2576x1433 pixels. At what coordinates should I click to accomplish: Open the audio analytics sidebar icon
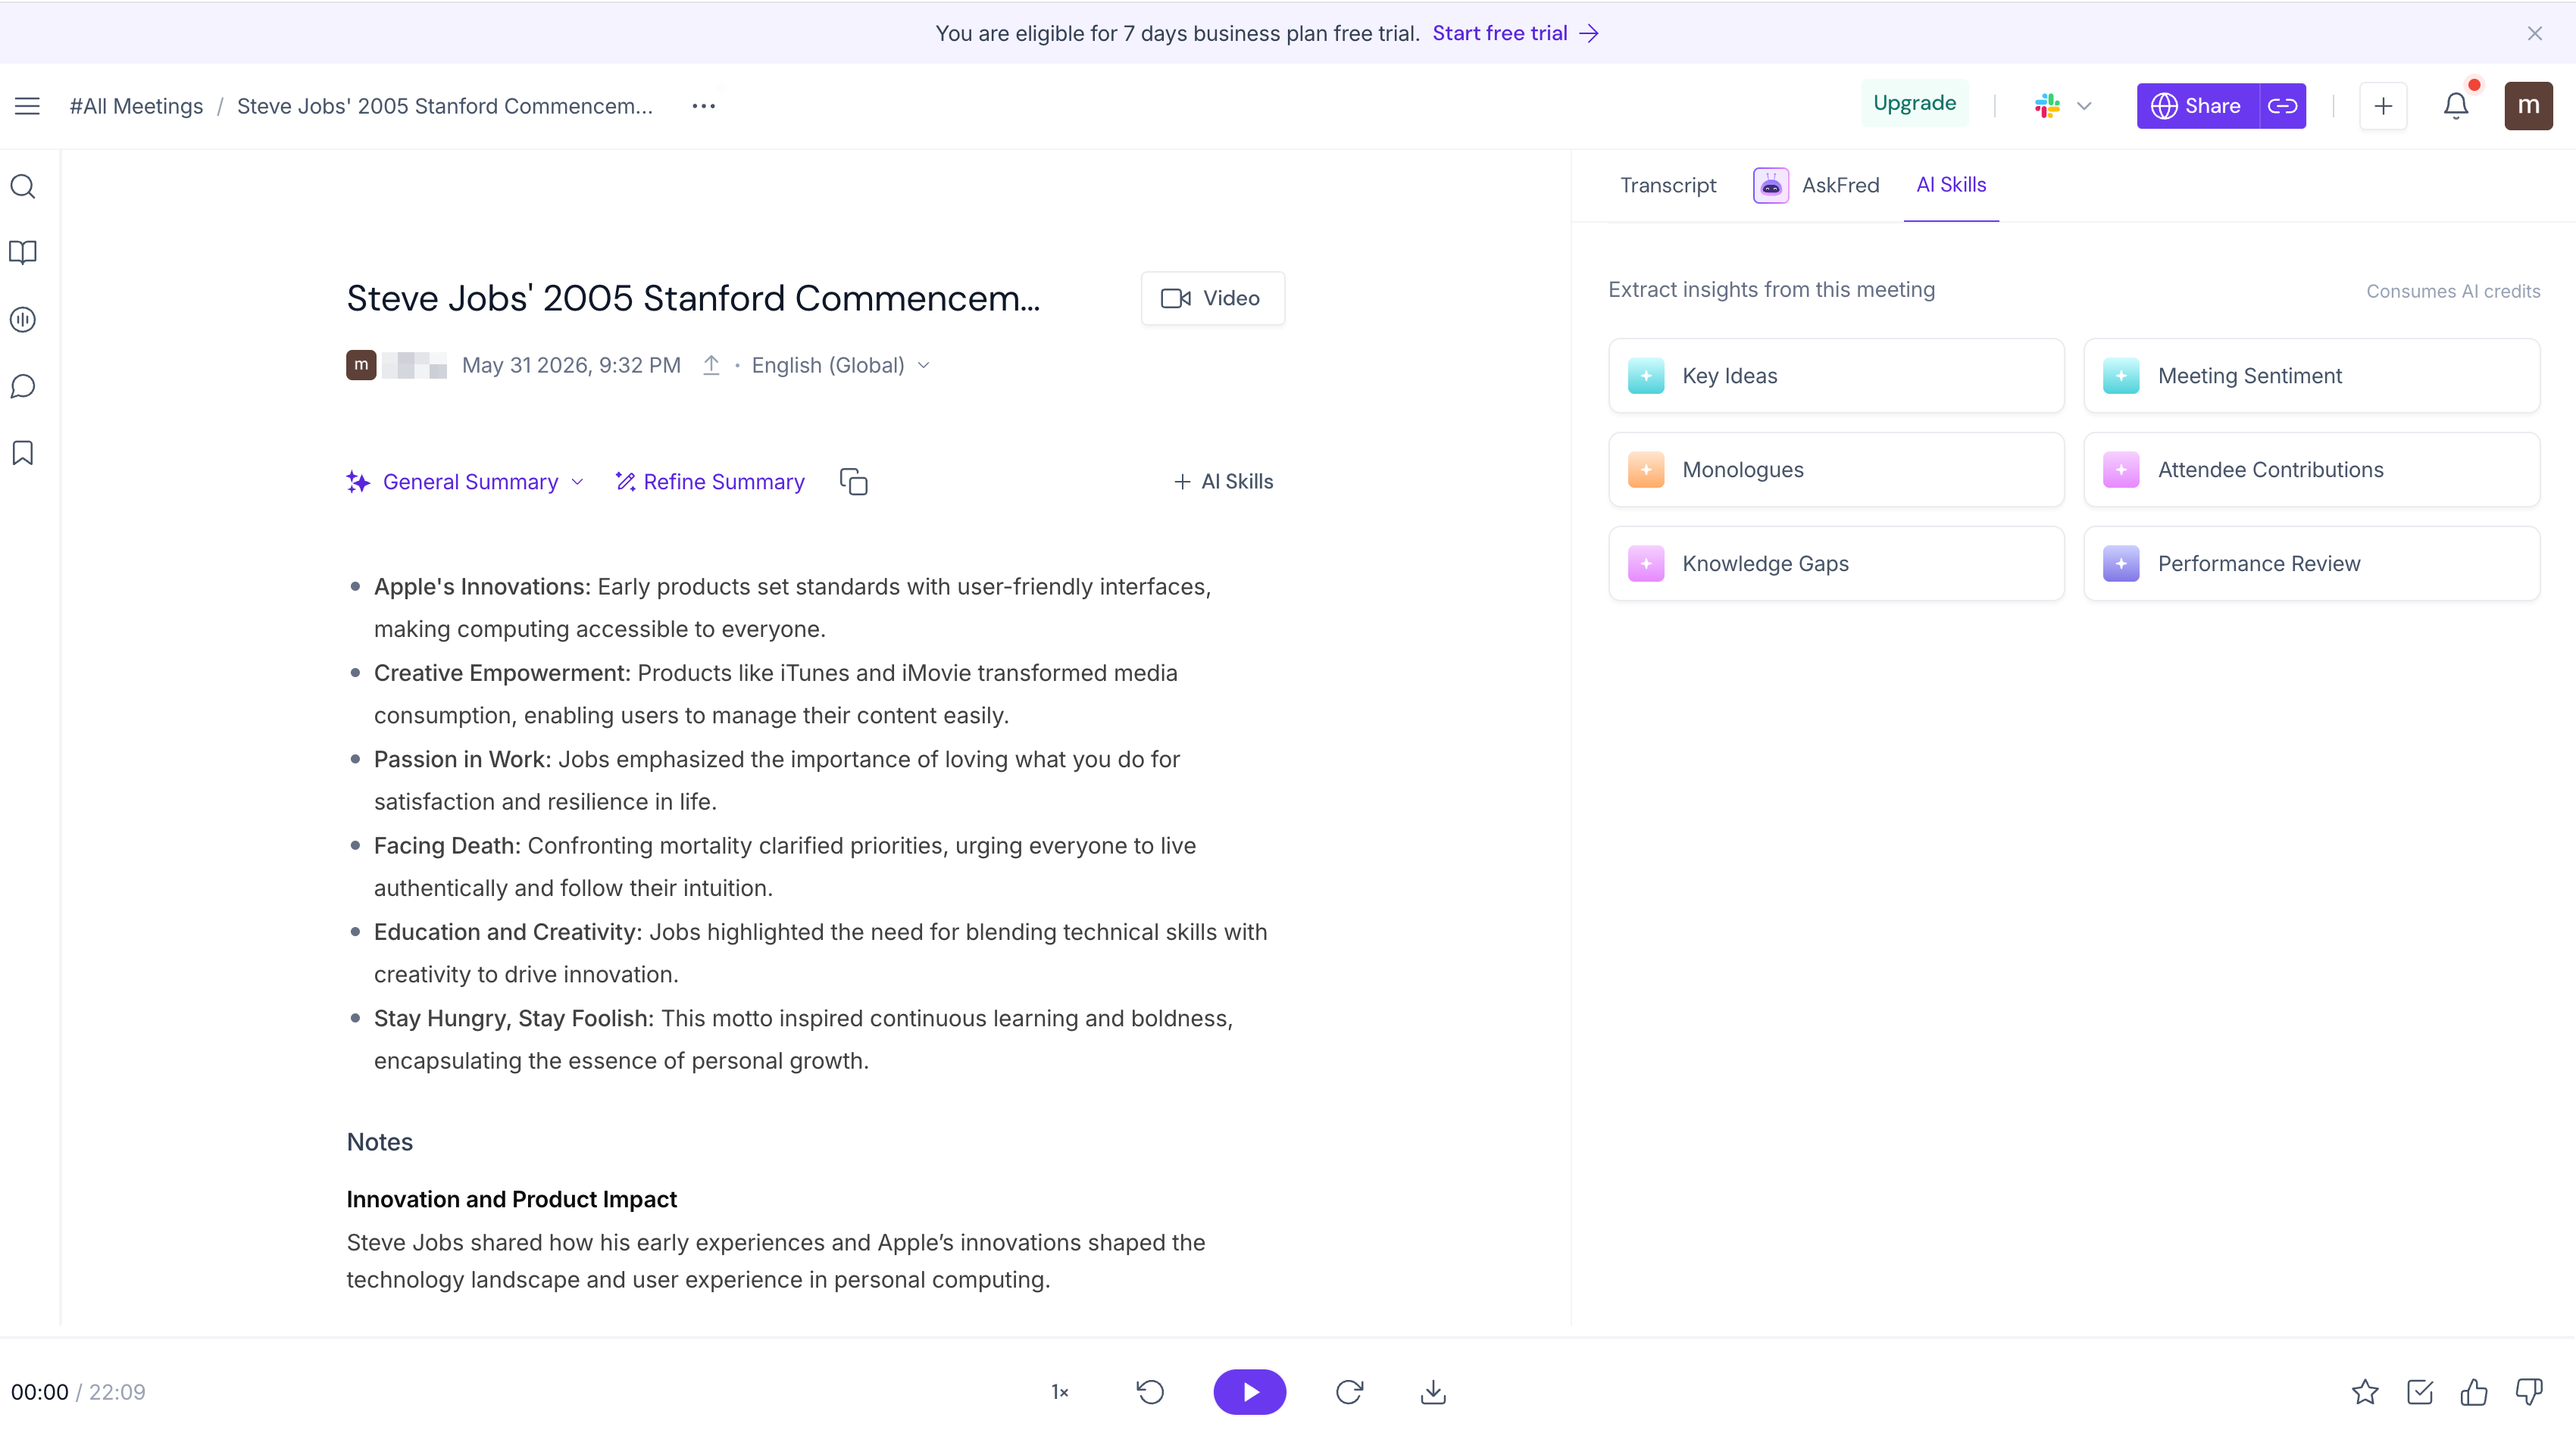(x=23, y=320)
